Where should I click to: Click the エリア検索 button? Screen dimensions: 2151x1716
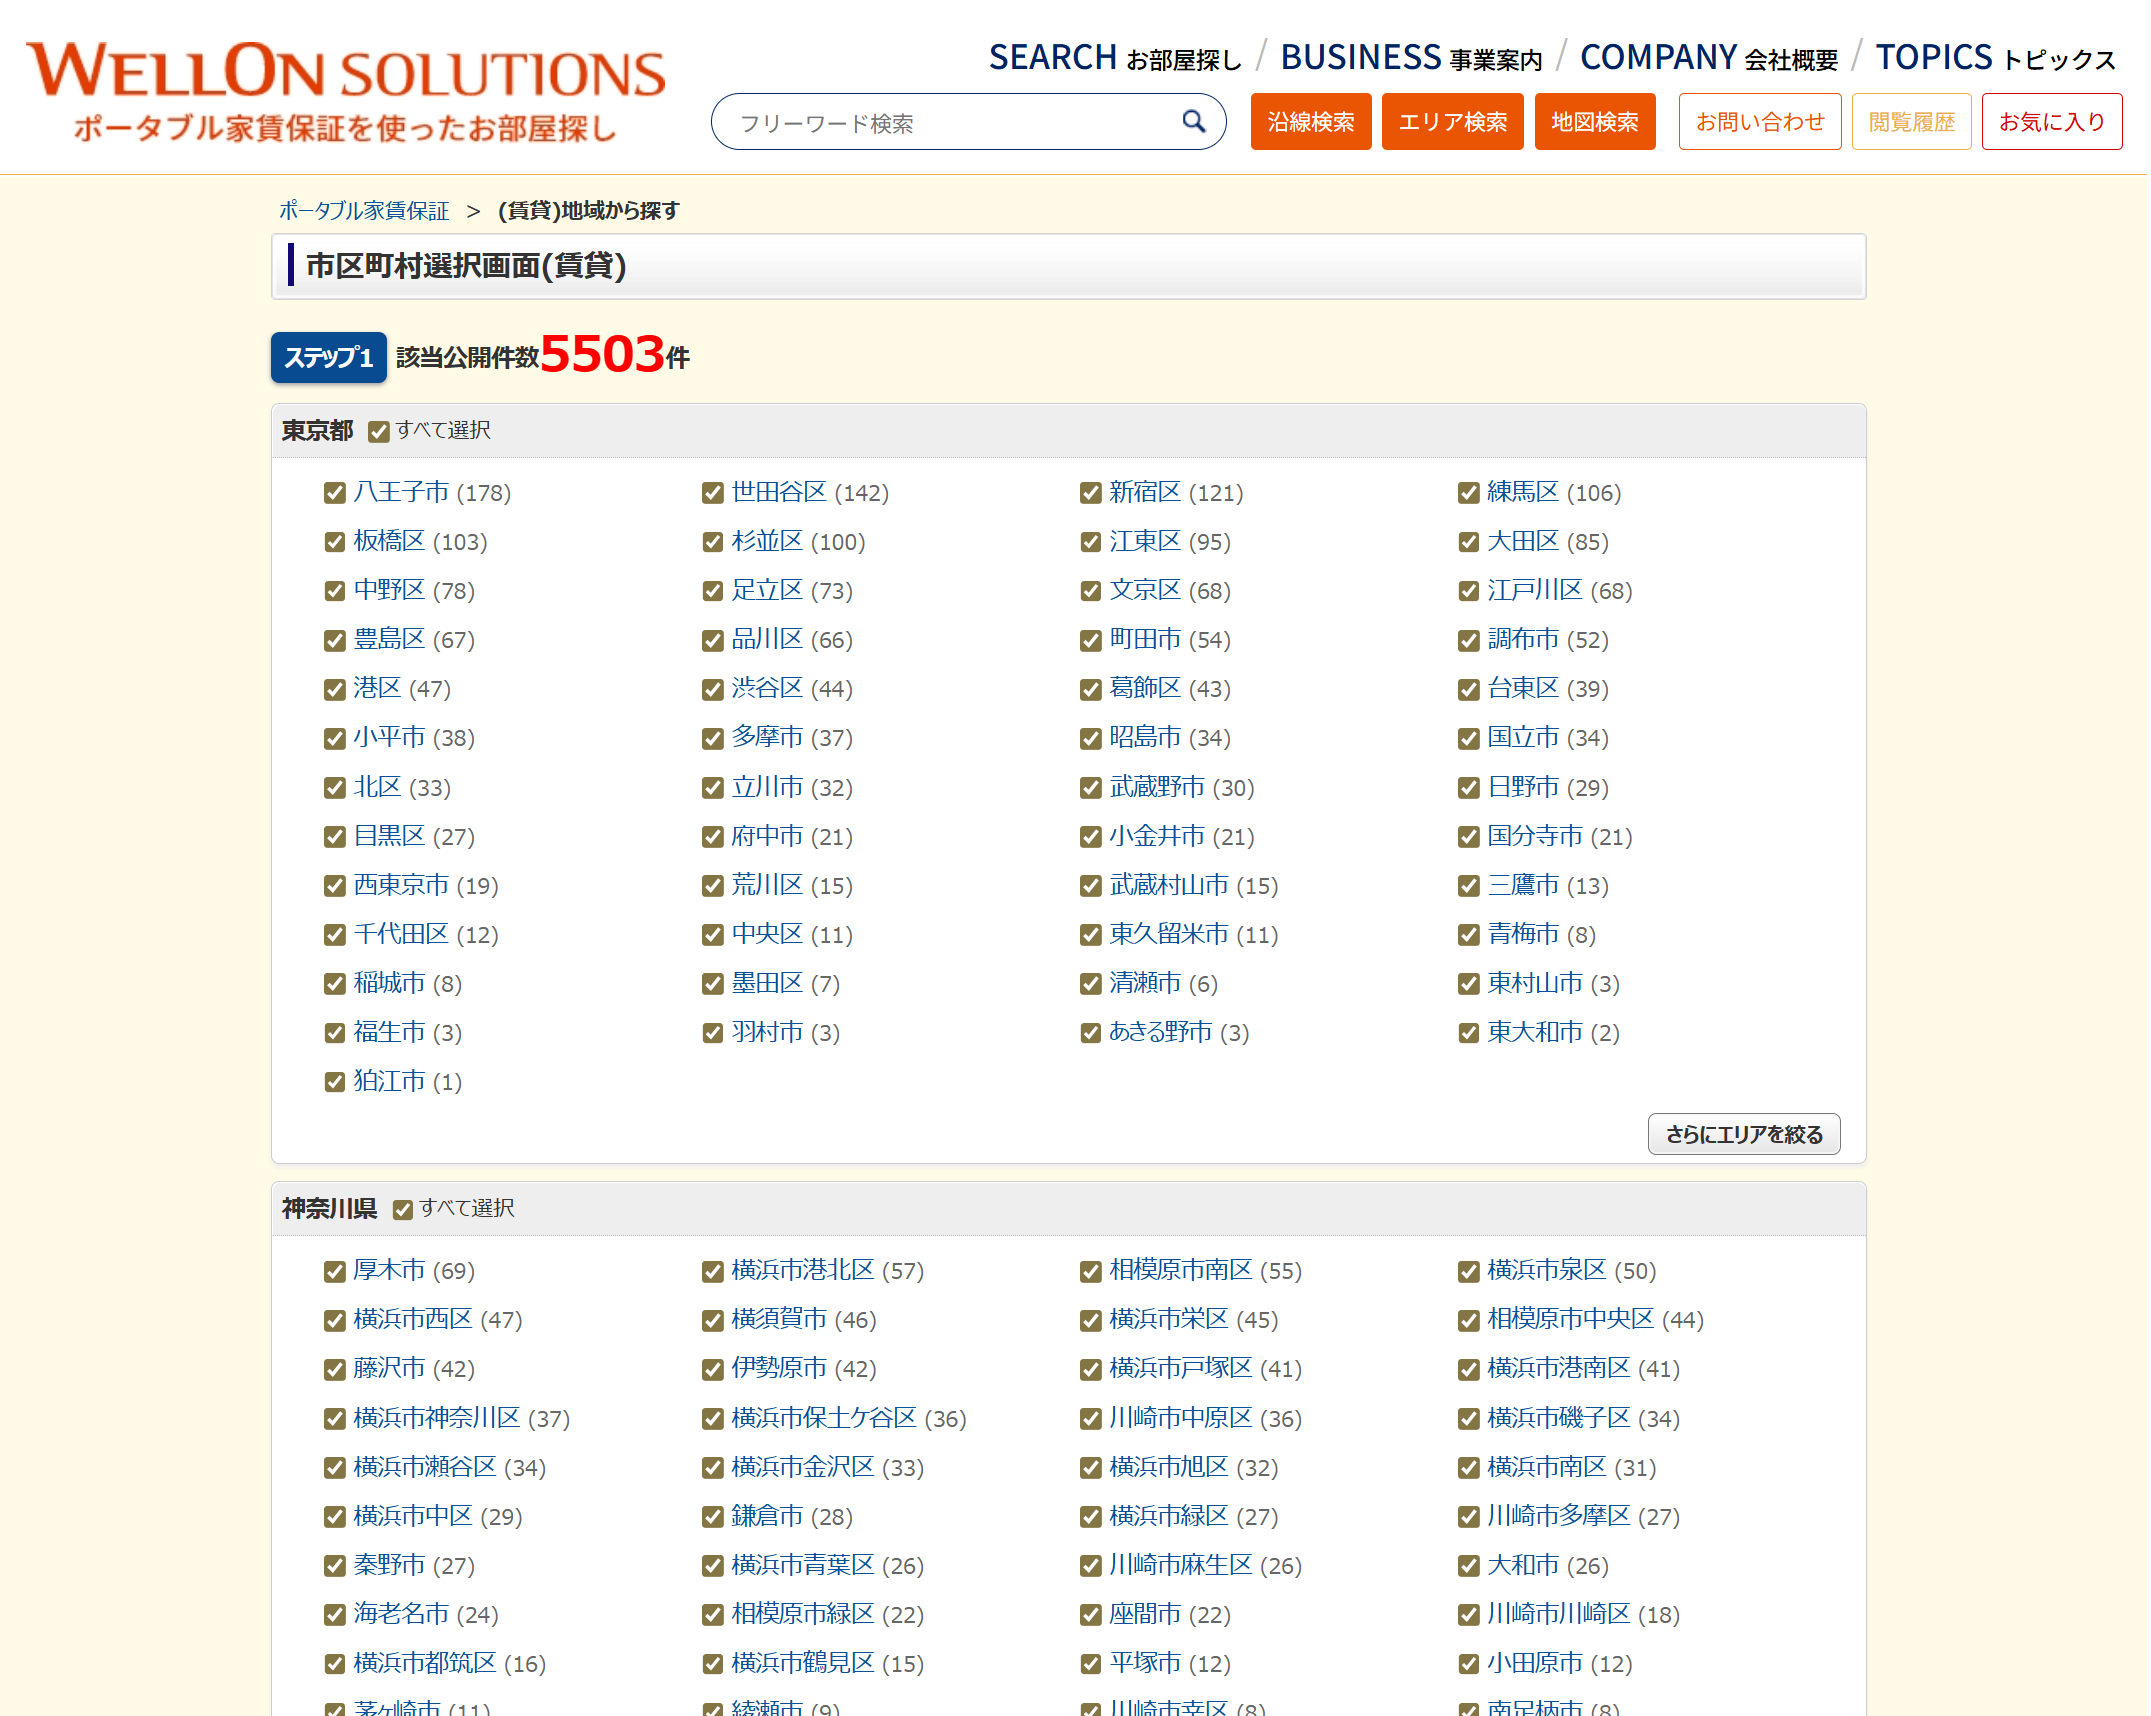(x=1452, y=122)
